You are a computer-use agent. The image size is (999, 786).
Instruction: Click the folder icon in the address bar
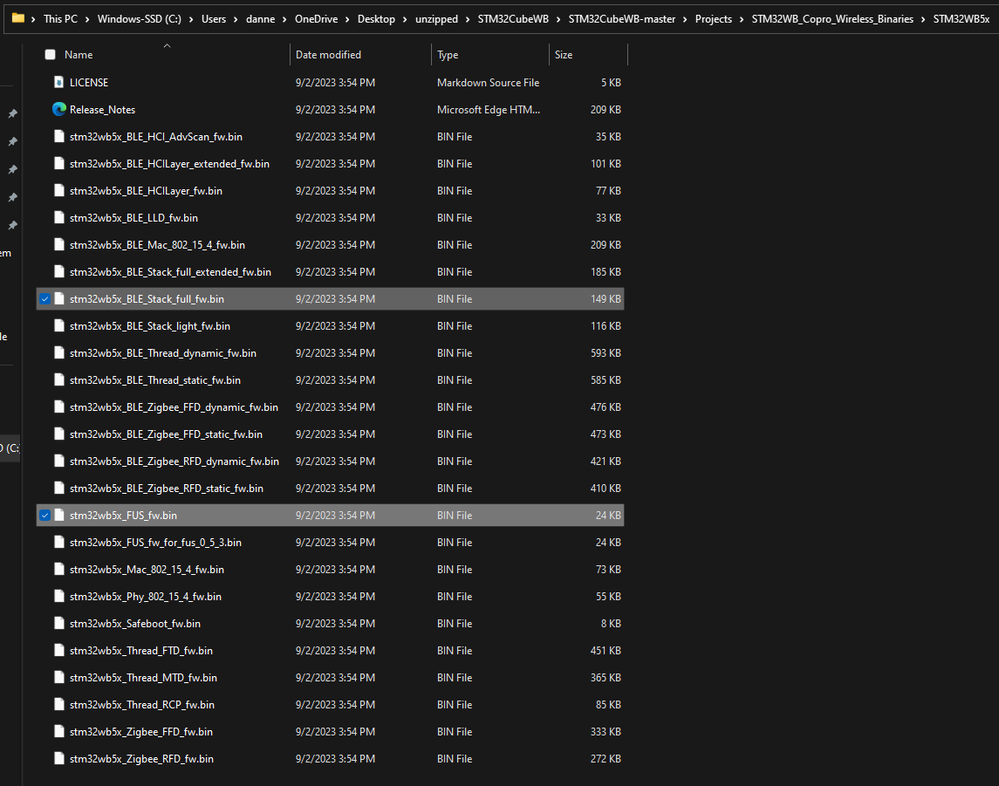tap(18, 18)
